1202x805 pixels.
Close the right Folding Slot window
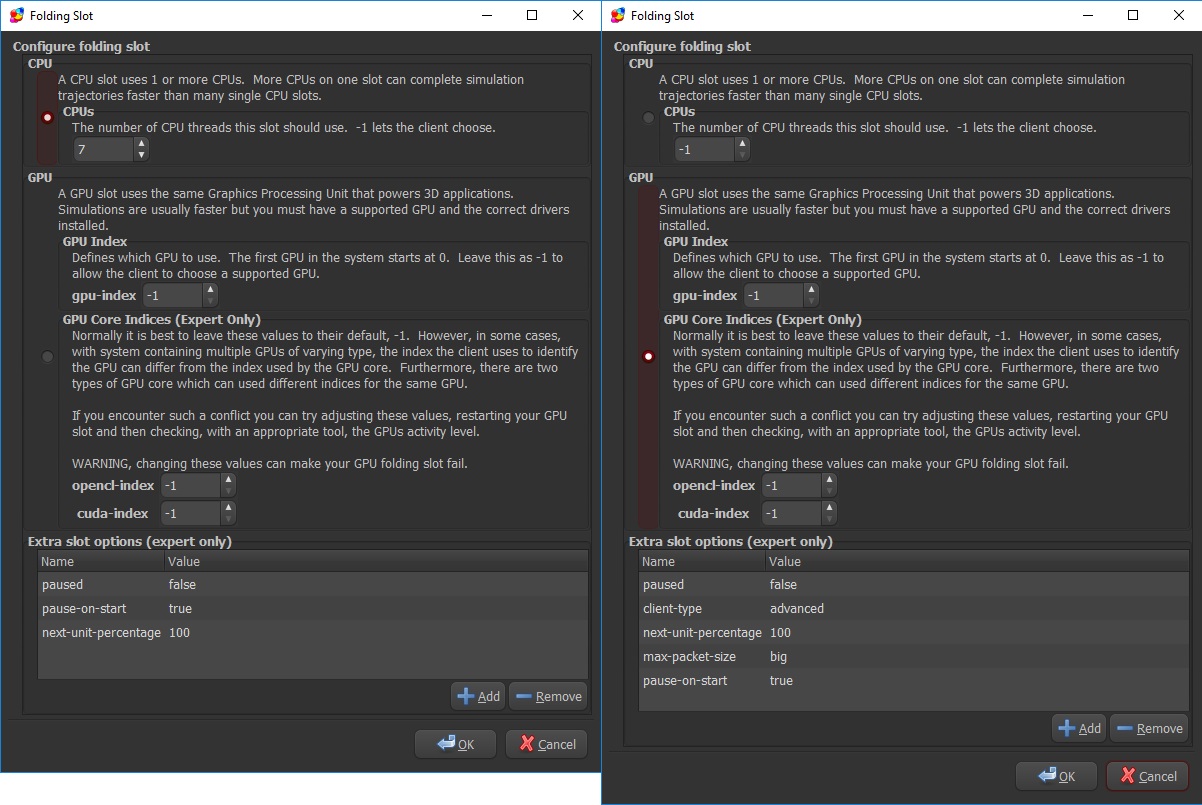tap(1179, 15)
